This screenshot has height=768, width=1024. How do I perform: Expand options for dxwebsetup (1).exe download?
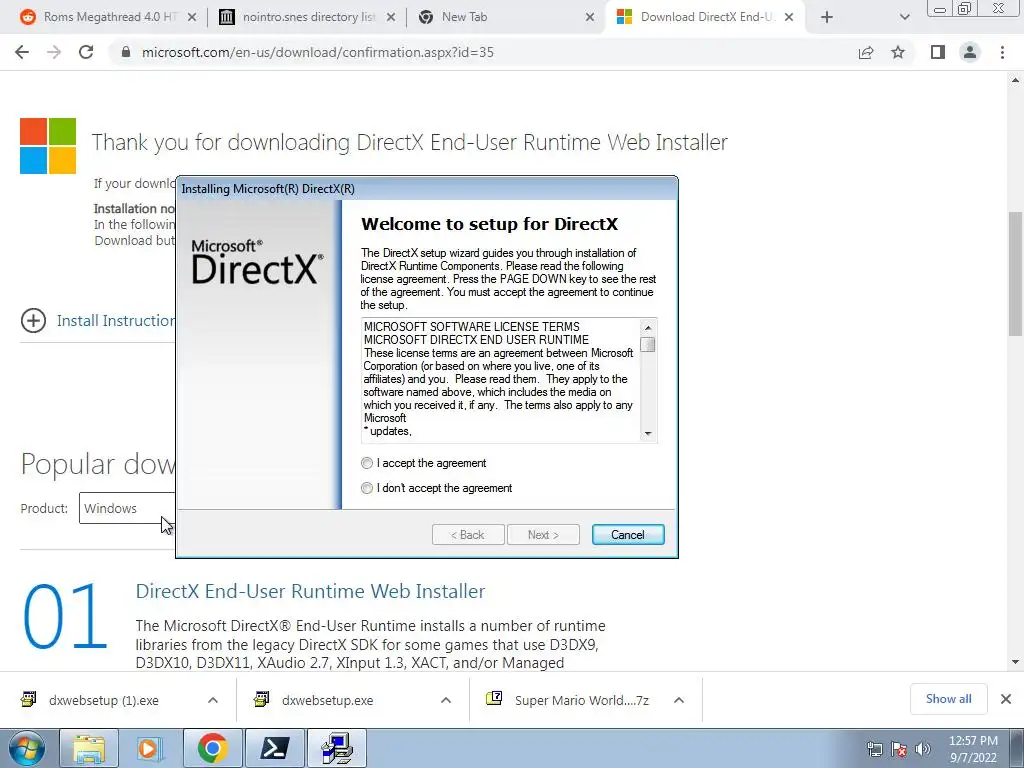(x=213, y=700)
